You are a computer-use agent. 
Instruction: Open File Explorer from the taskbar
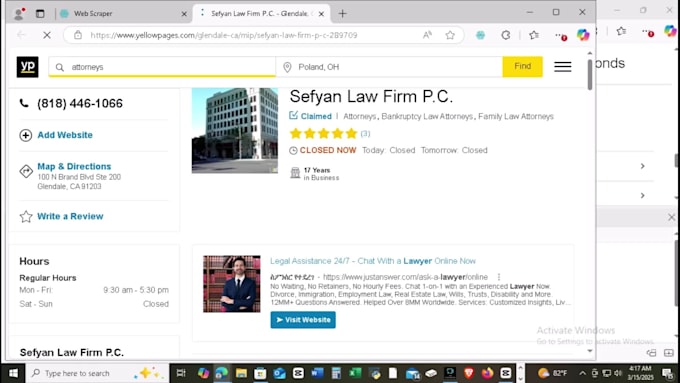click(241, 373)
